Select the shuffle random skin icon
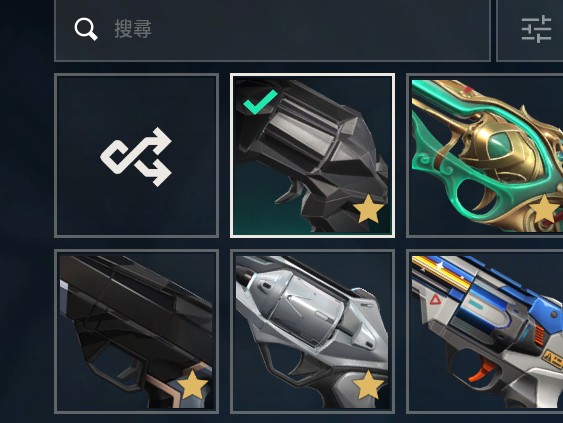 click(x=136, y=157)
